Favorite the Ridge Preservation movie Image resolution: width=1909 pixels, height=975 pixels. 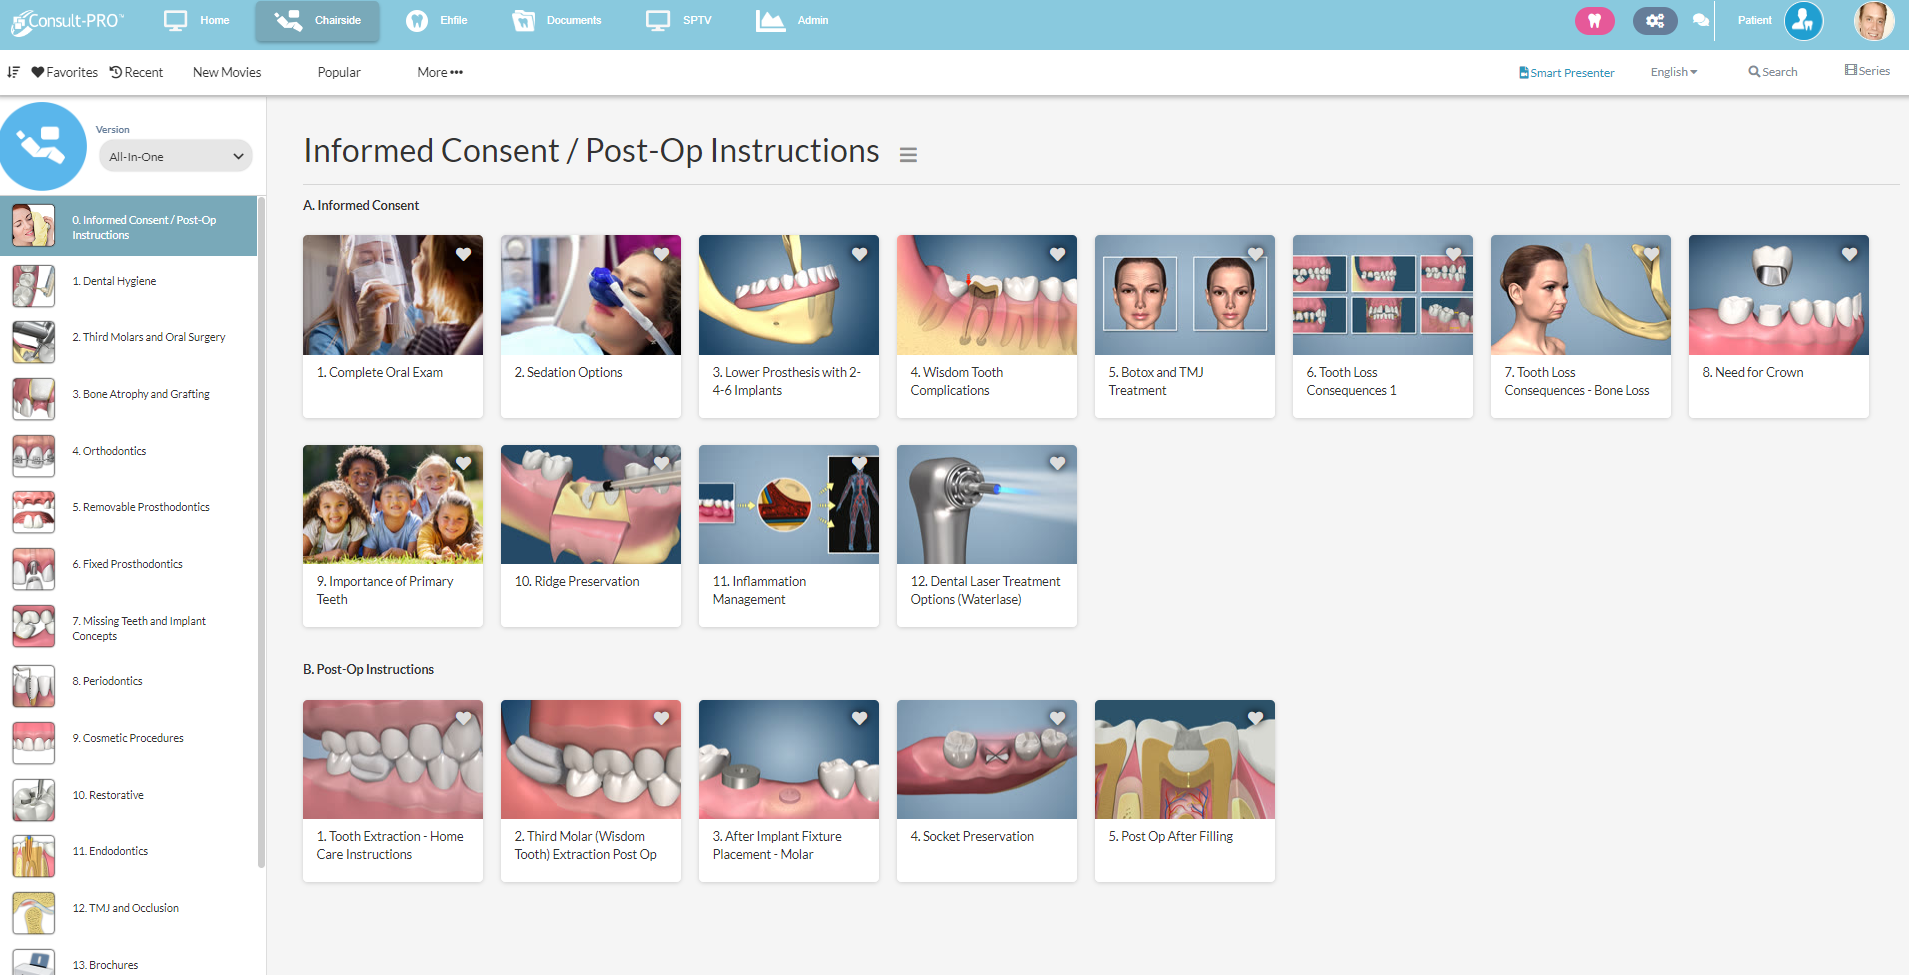coord(662,463)
